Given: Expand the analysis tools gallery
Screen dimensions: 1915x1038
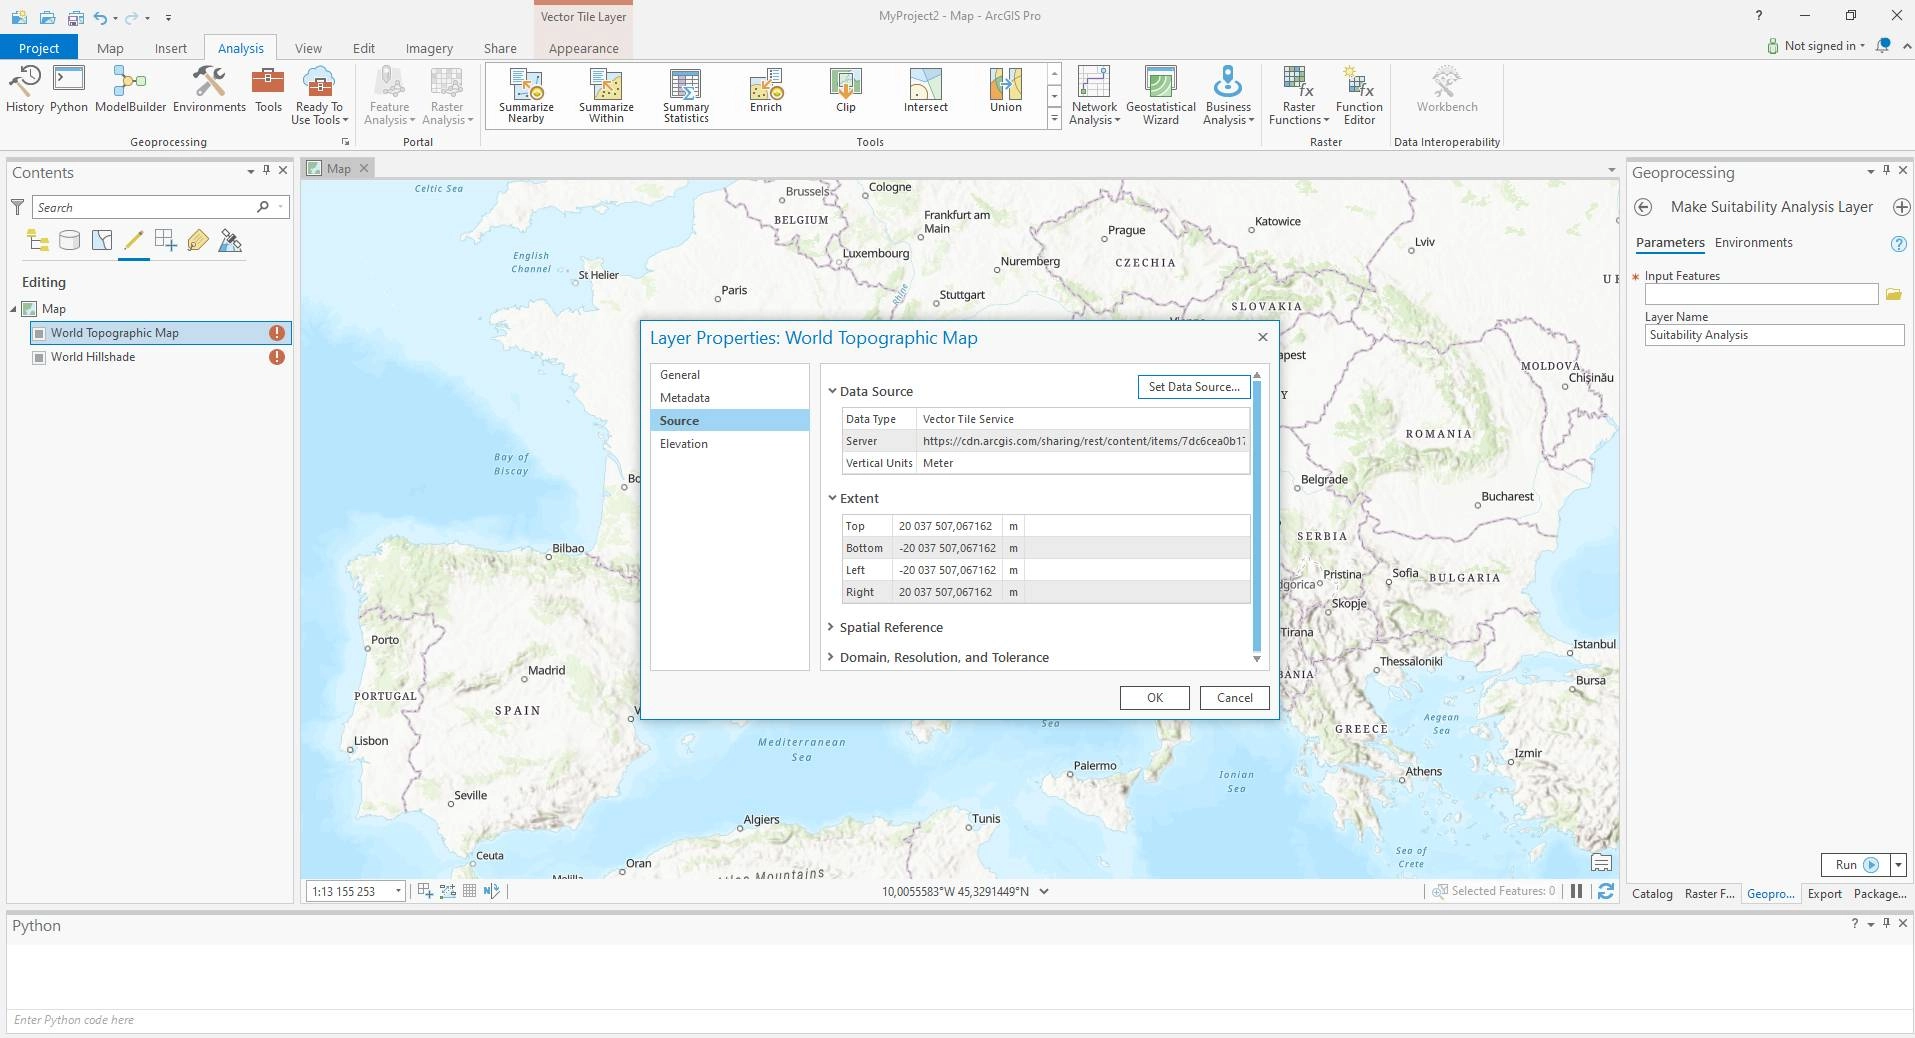Looking at the screenshot, I should [1054, 119].
